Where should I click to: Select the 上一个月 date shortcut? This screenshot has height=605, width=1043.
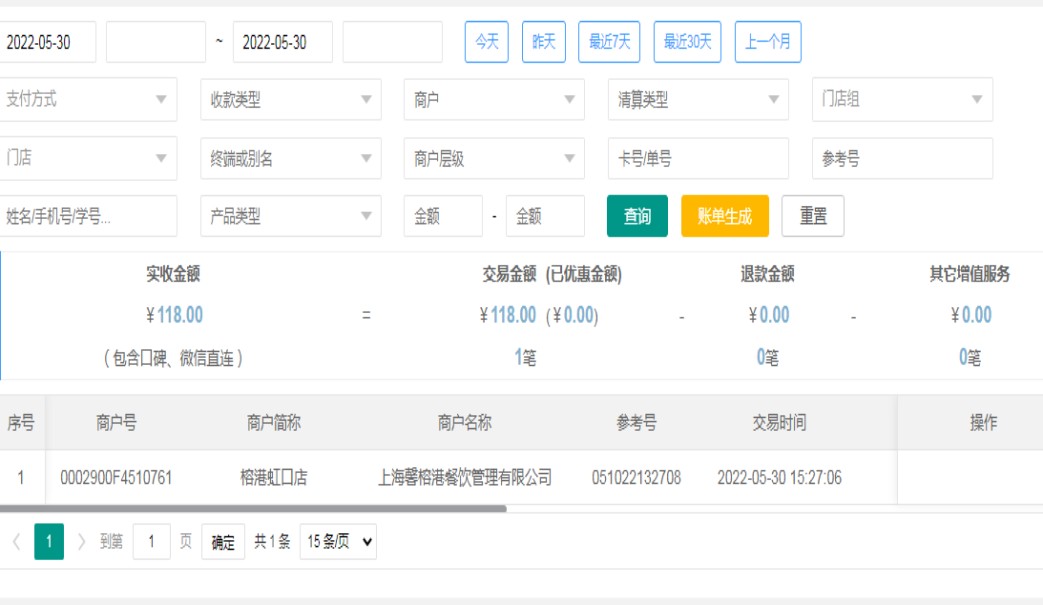tap(767, 42)
